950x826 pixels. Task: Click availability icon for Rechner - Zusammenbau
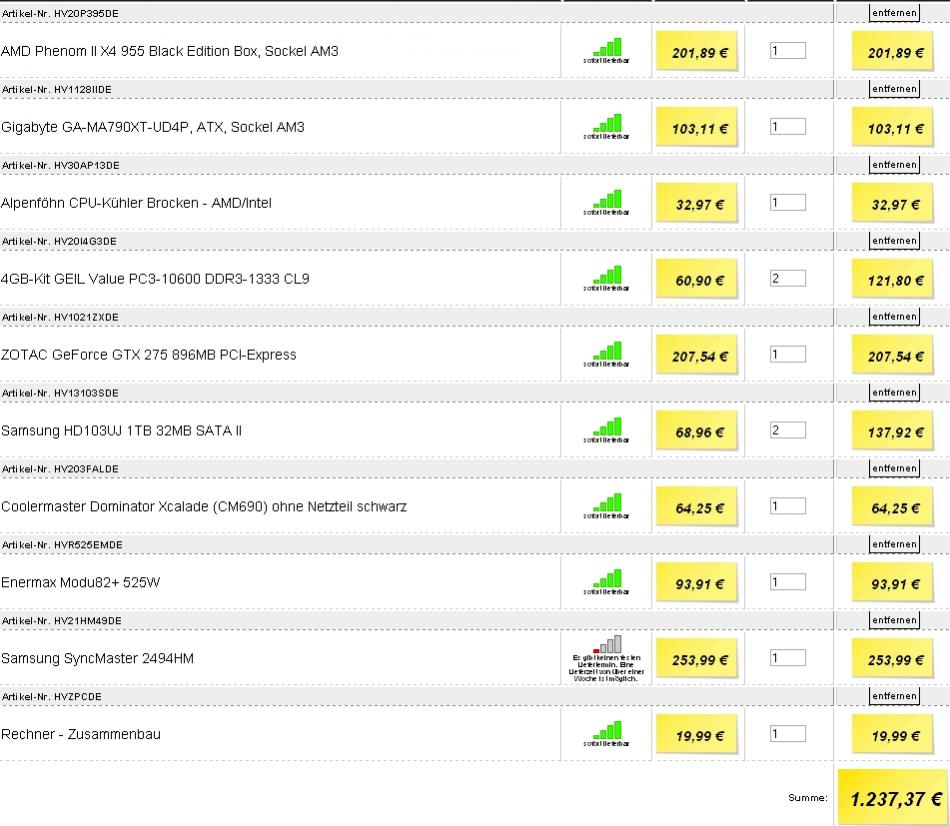coord(606,730)
